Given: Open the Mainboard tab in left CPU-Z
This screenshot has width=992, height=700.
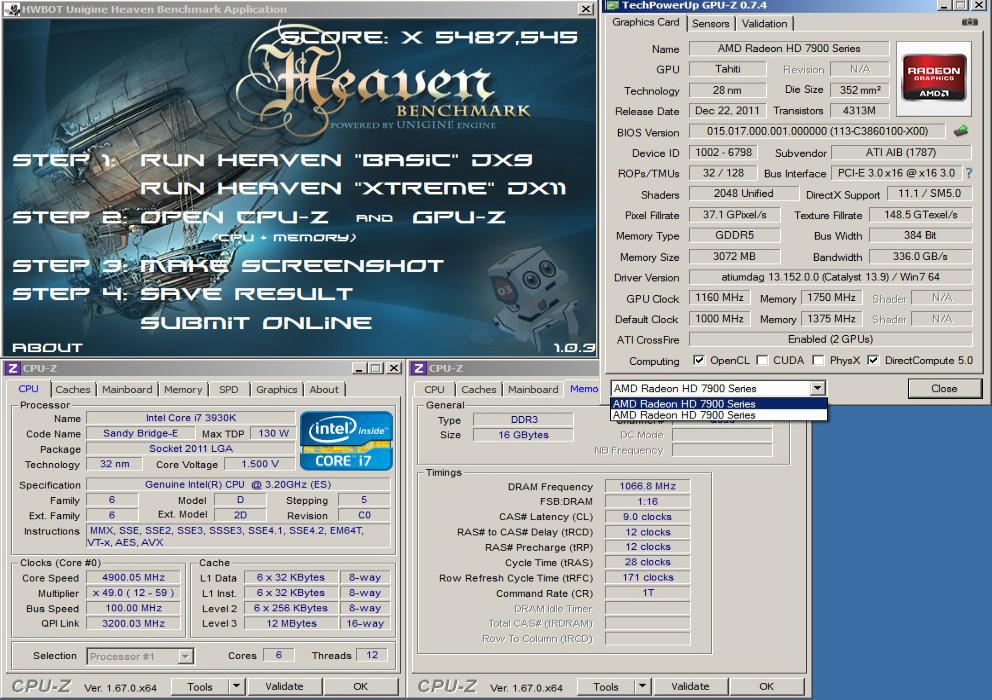Looking at the screenshot, I should 127,389.
